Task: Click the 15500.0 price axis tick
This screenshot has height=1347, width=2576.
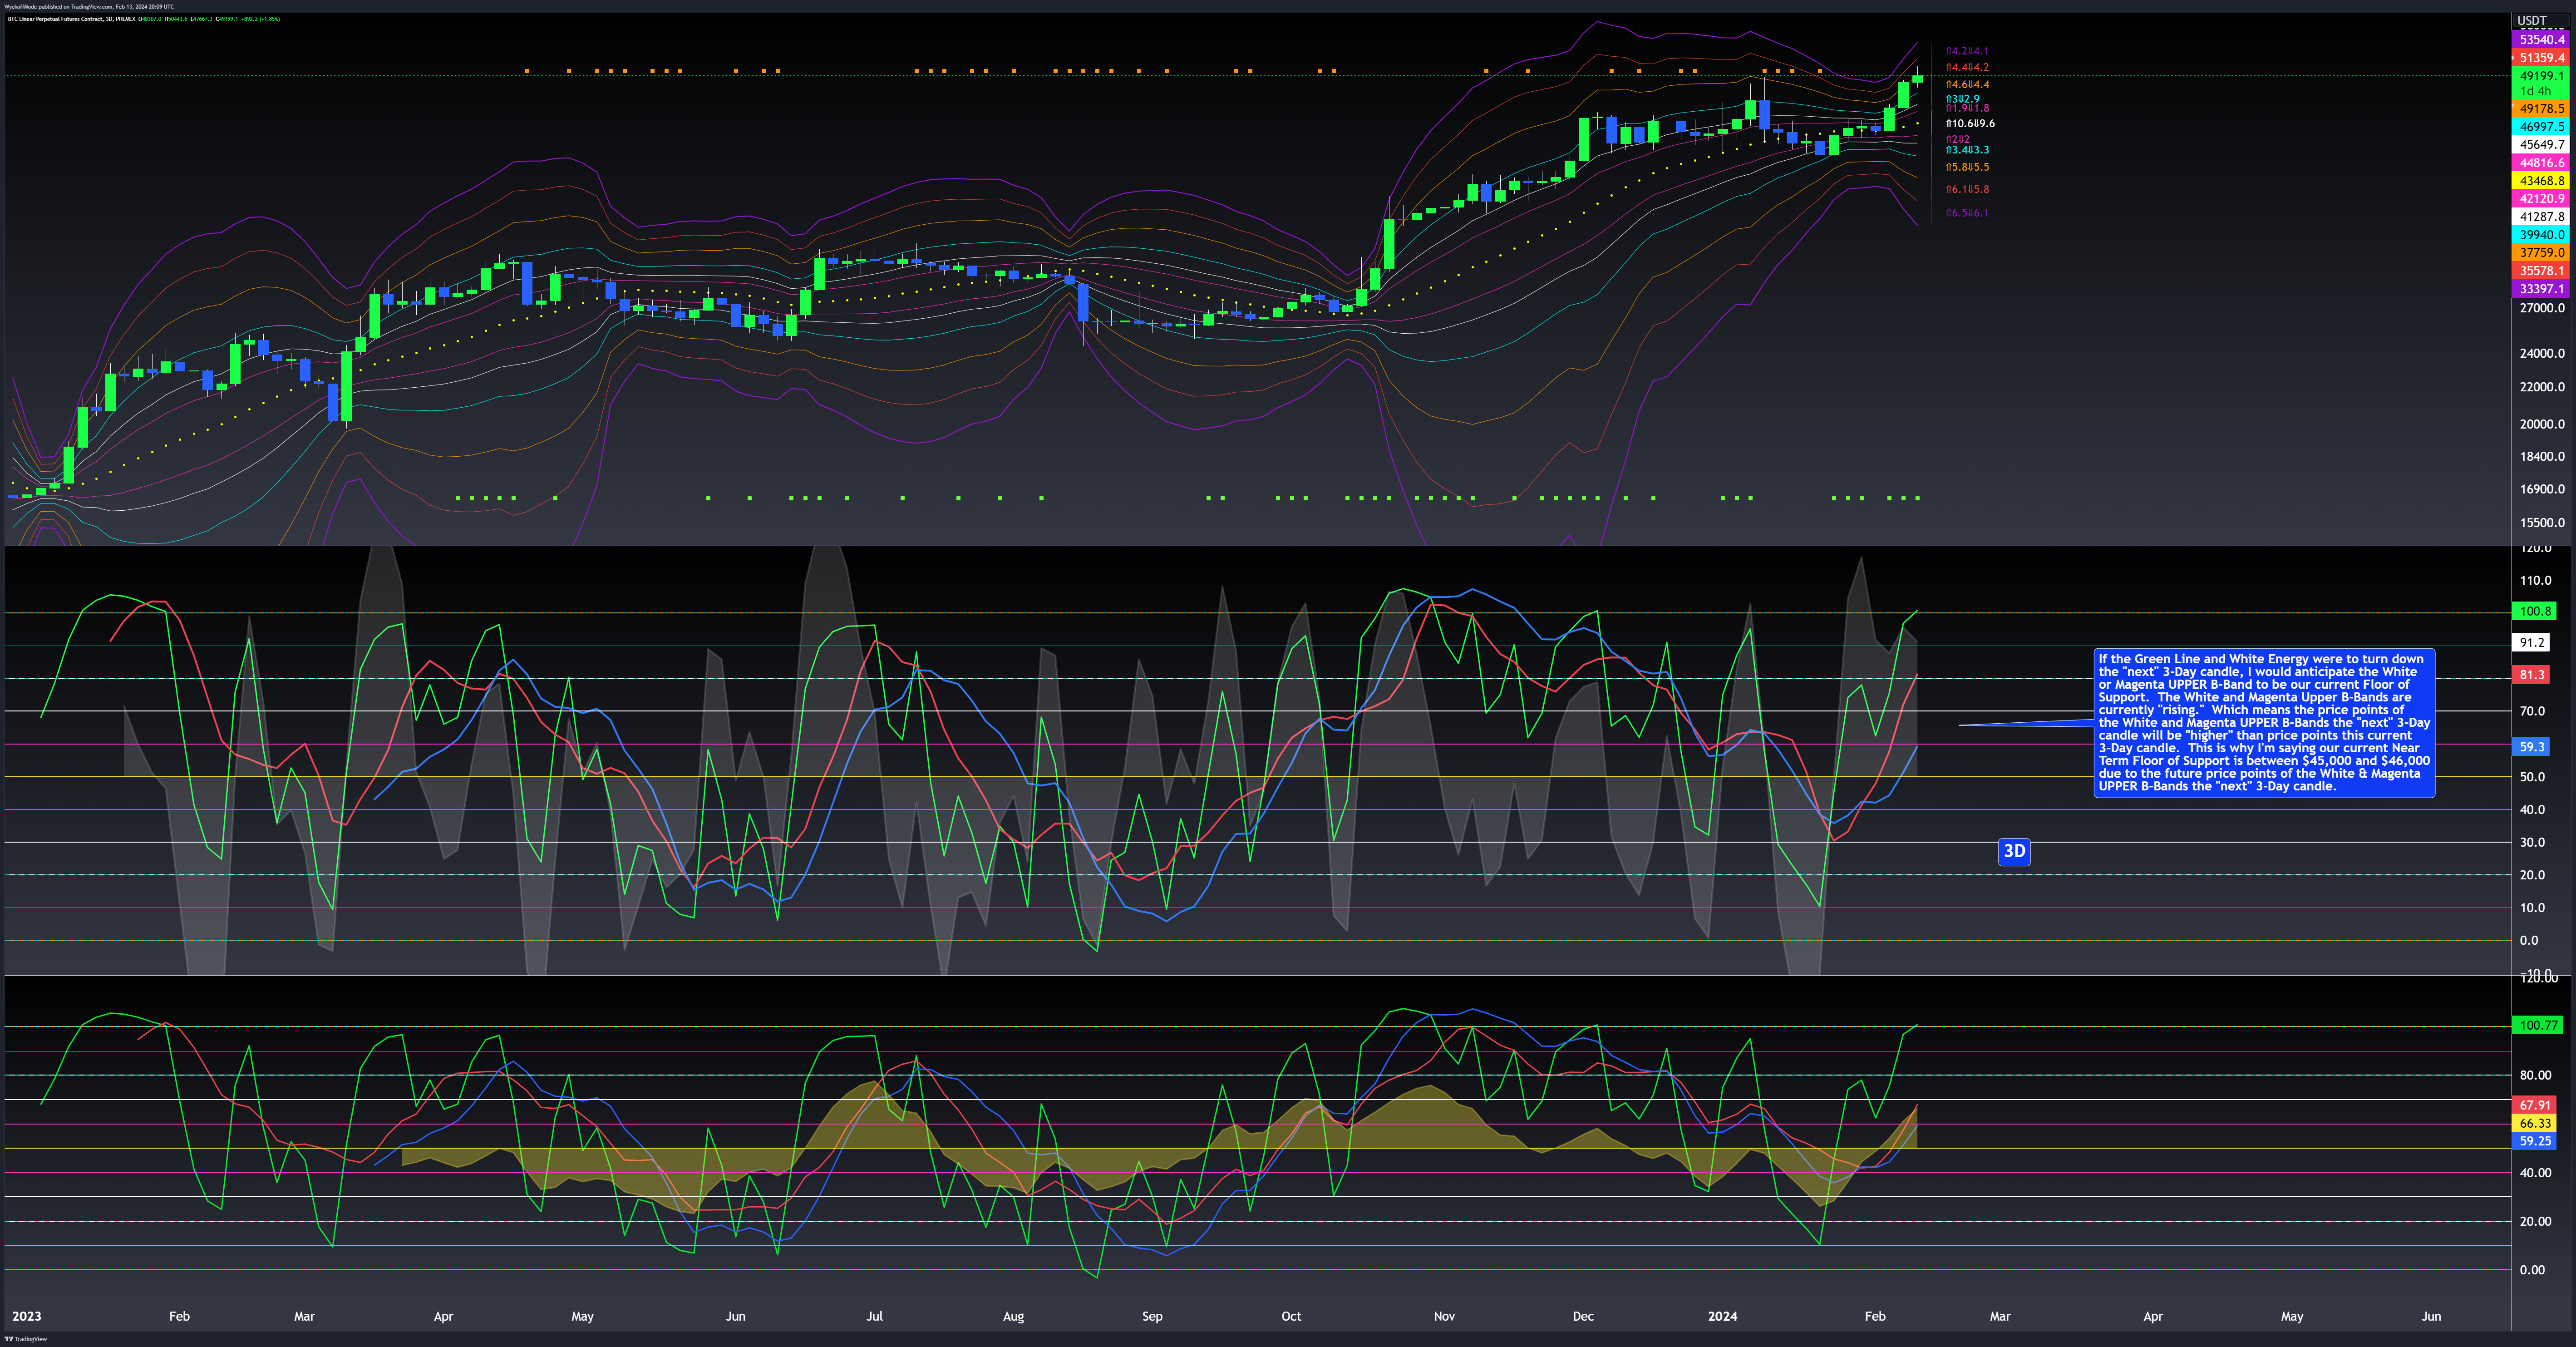Action: (2541, 522)
